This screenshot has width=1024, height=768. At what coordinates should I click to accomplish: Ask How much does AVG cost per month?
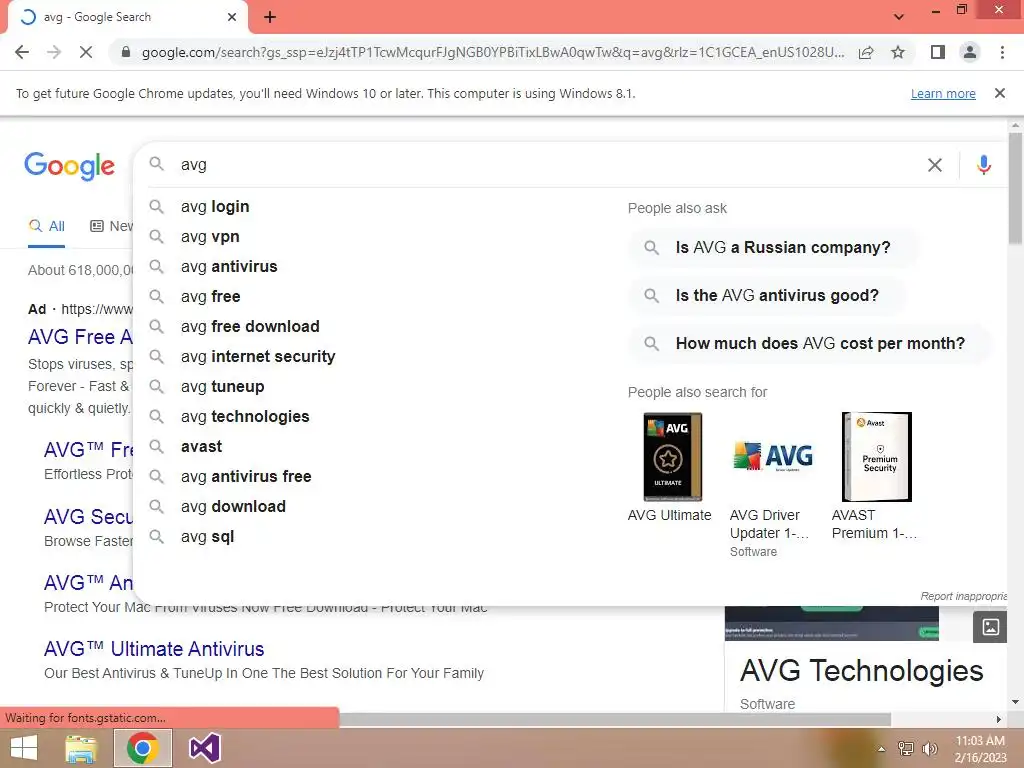(810, 344)
